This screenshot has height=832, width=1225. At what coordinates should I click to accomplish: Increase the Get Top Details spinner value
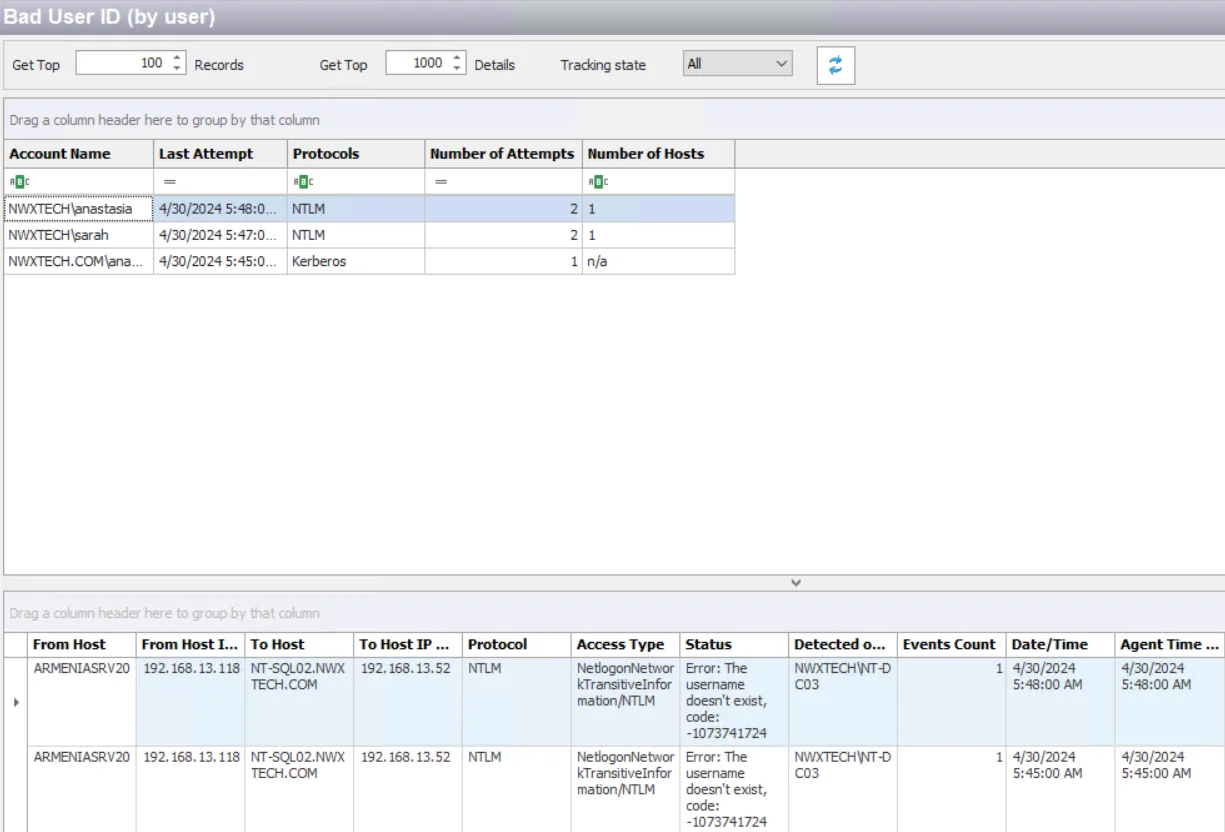pos(457,58)
